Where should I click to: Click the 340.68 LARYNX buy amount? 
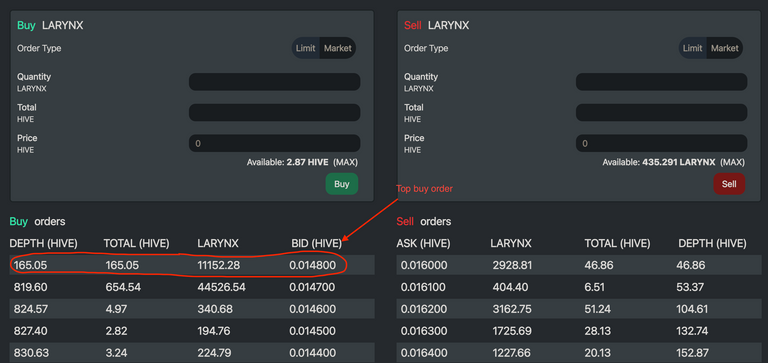pyautogui.click(x=215, y=309)
